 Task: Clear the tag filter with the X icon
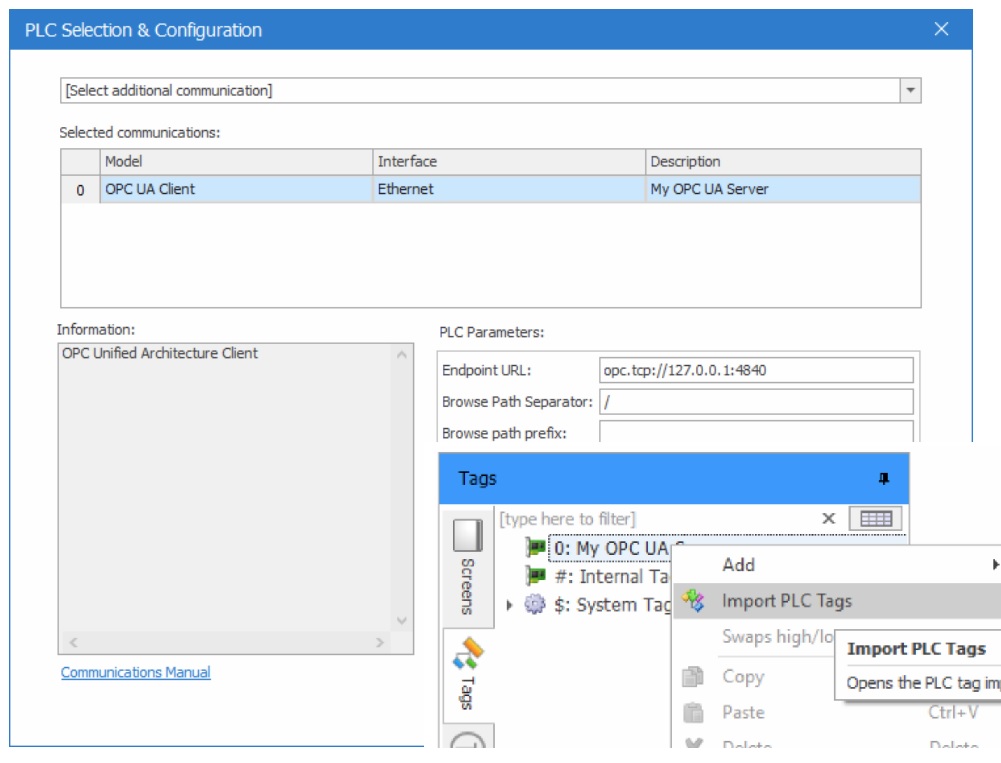click(x=828, y=518)
